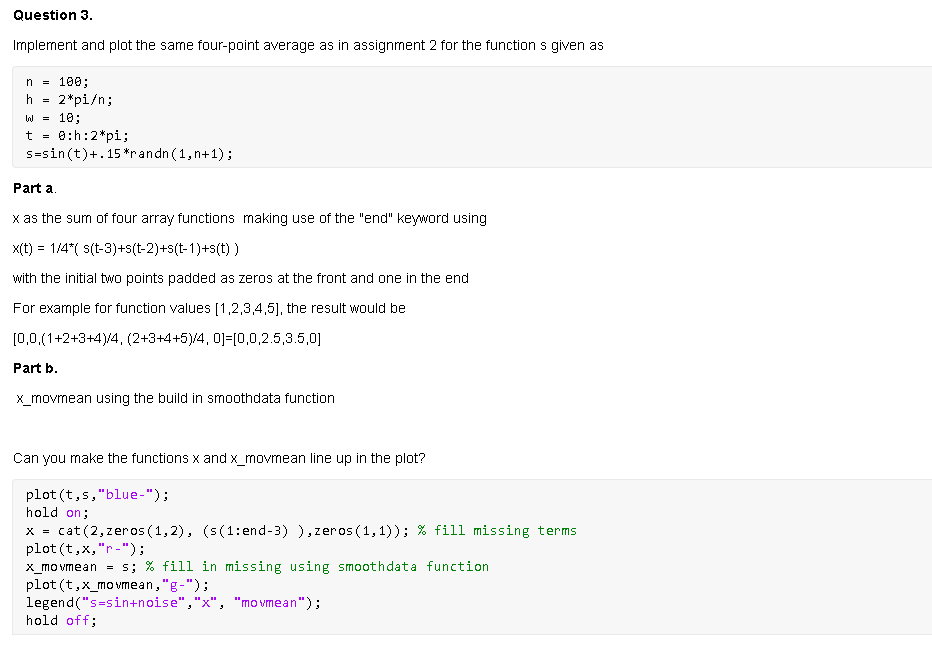932x649 pixels.
Task: Click code line 'n = 100;'
Action: tap(57, 81)
